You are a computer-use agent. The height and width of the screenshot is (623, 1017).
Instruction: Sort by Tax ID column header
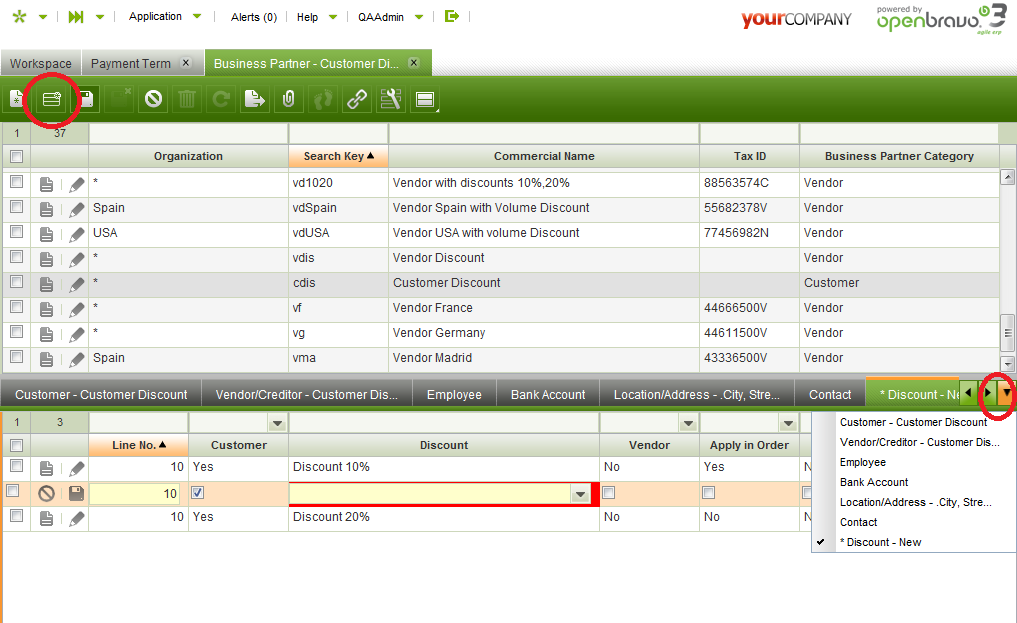coord(749,156)
